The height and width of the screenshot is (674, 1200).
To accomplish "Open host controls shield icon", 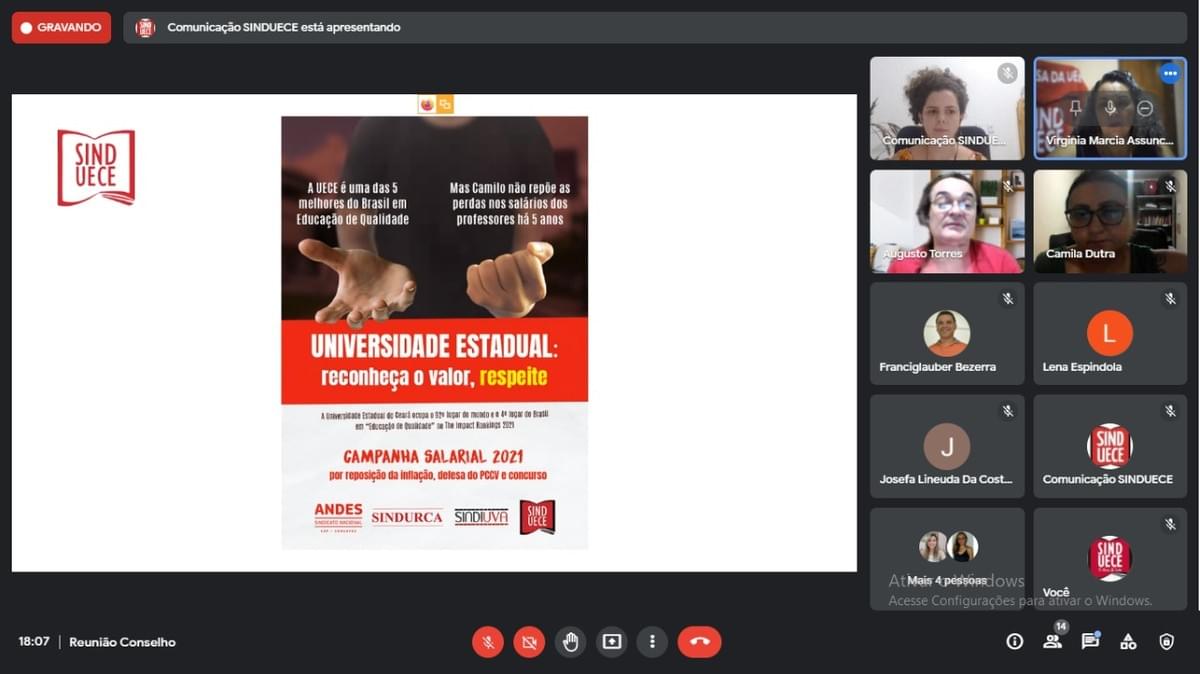I will pyautogui.click(x=1166, y=642).
